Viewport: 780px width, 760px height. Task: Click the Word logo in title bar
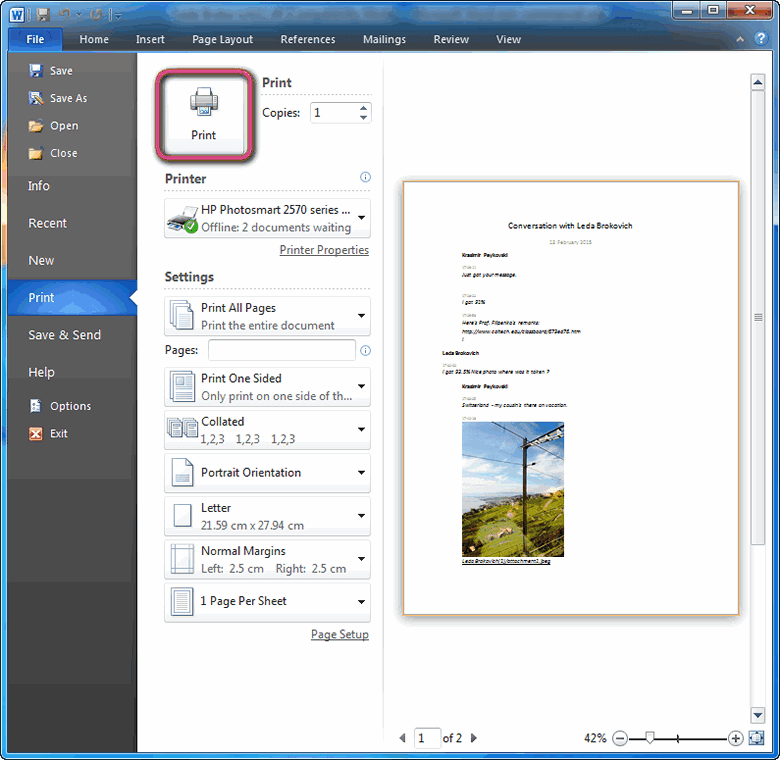click(17, 14)
